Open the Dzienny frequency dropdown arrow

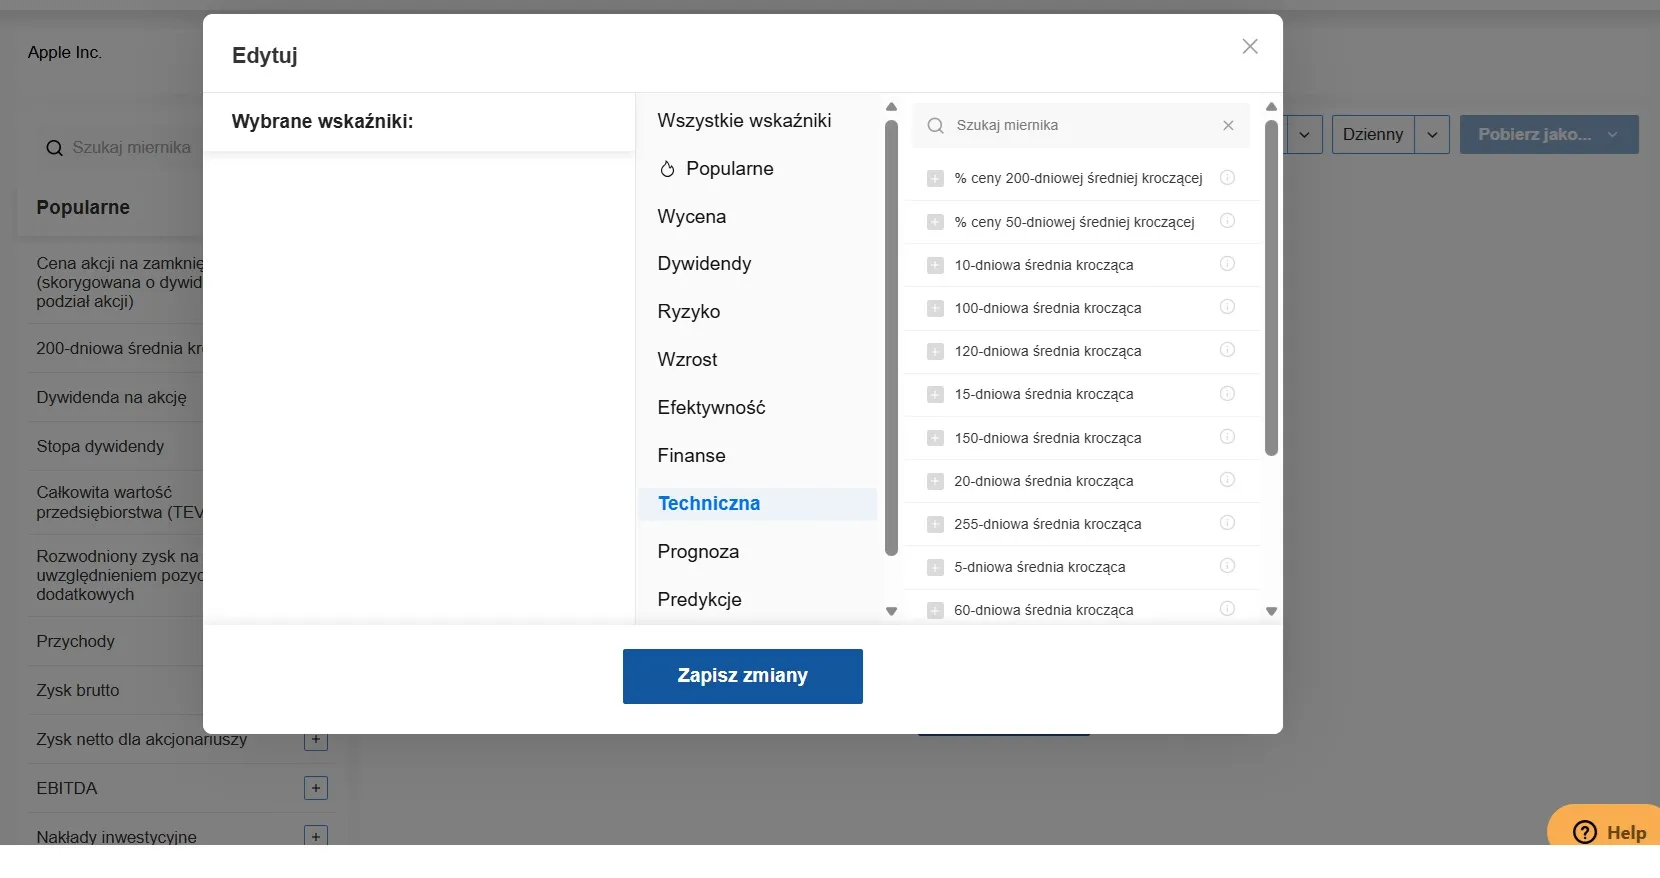tap(1432, 135)
